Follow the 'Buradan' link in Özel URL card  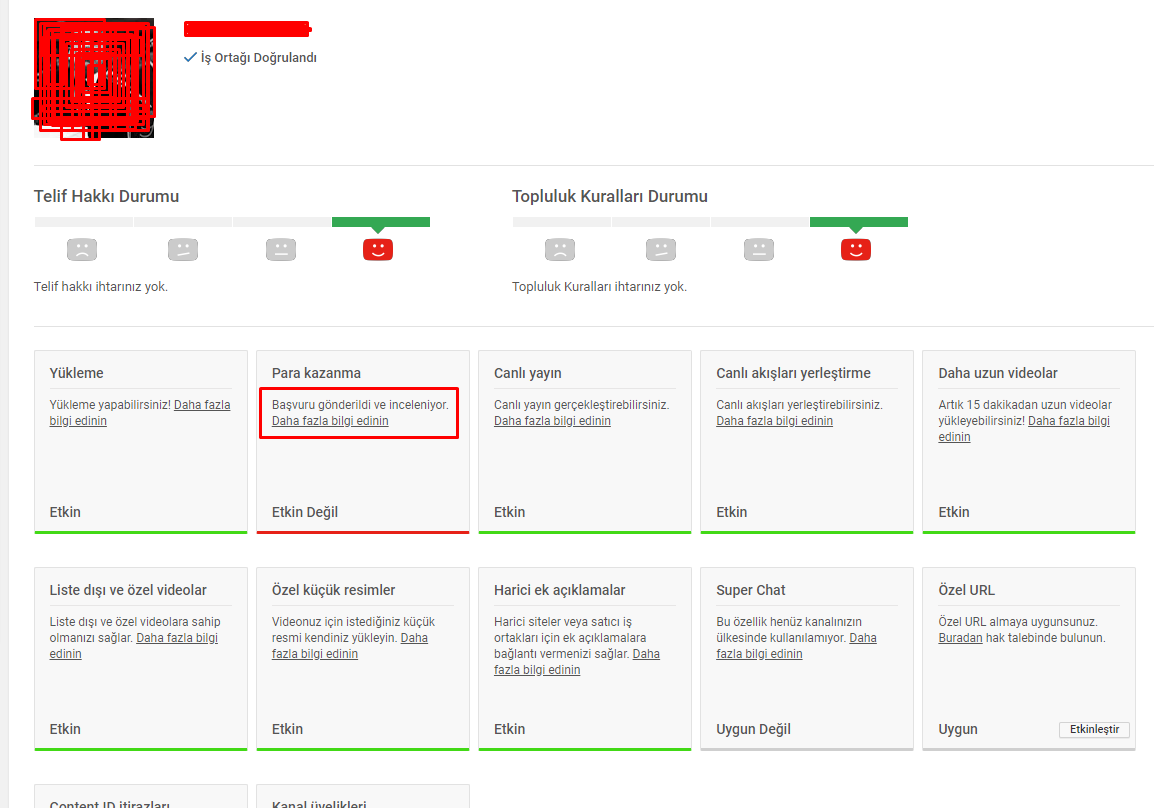click(960, 638)
